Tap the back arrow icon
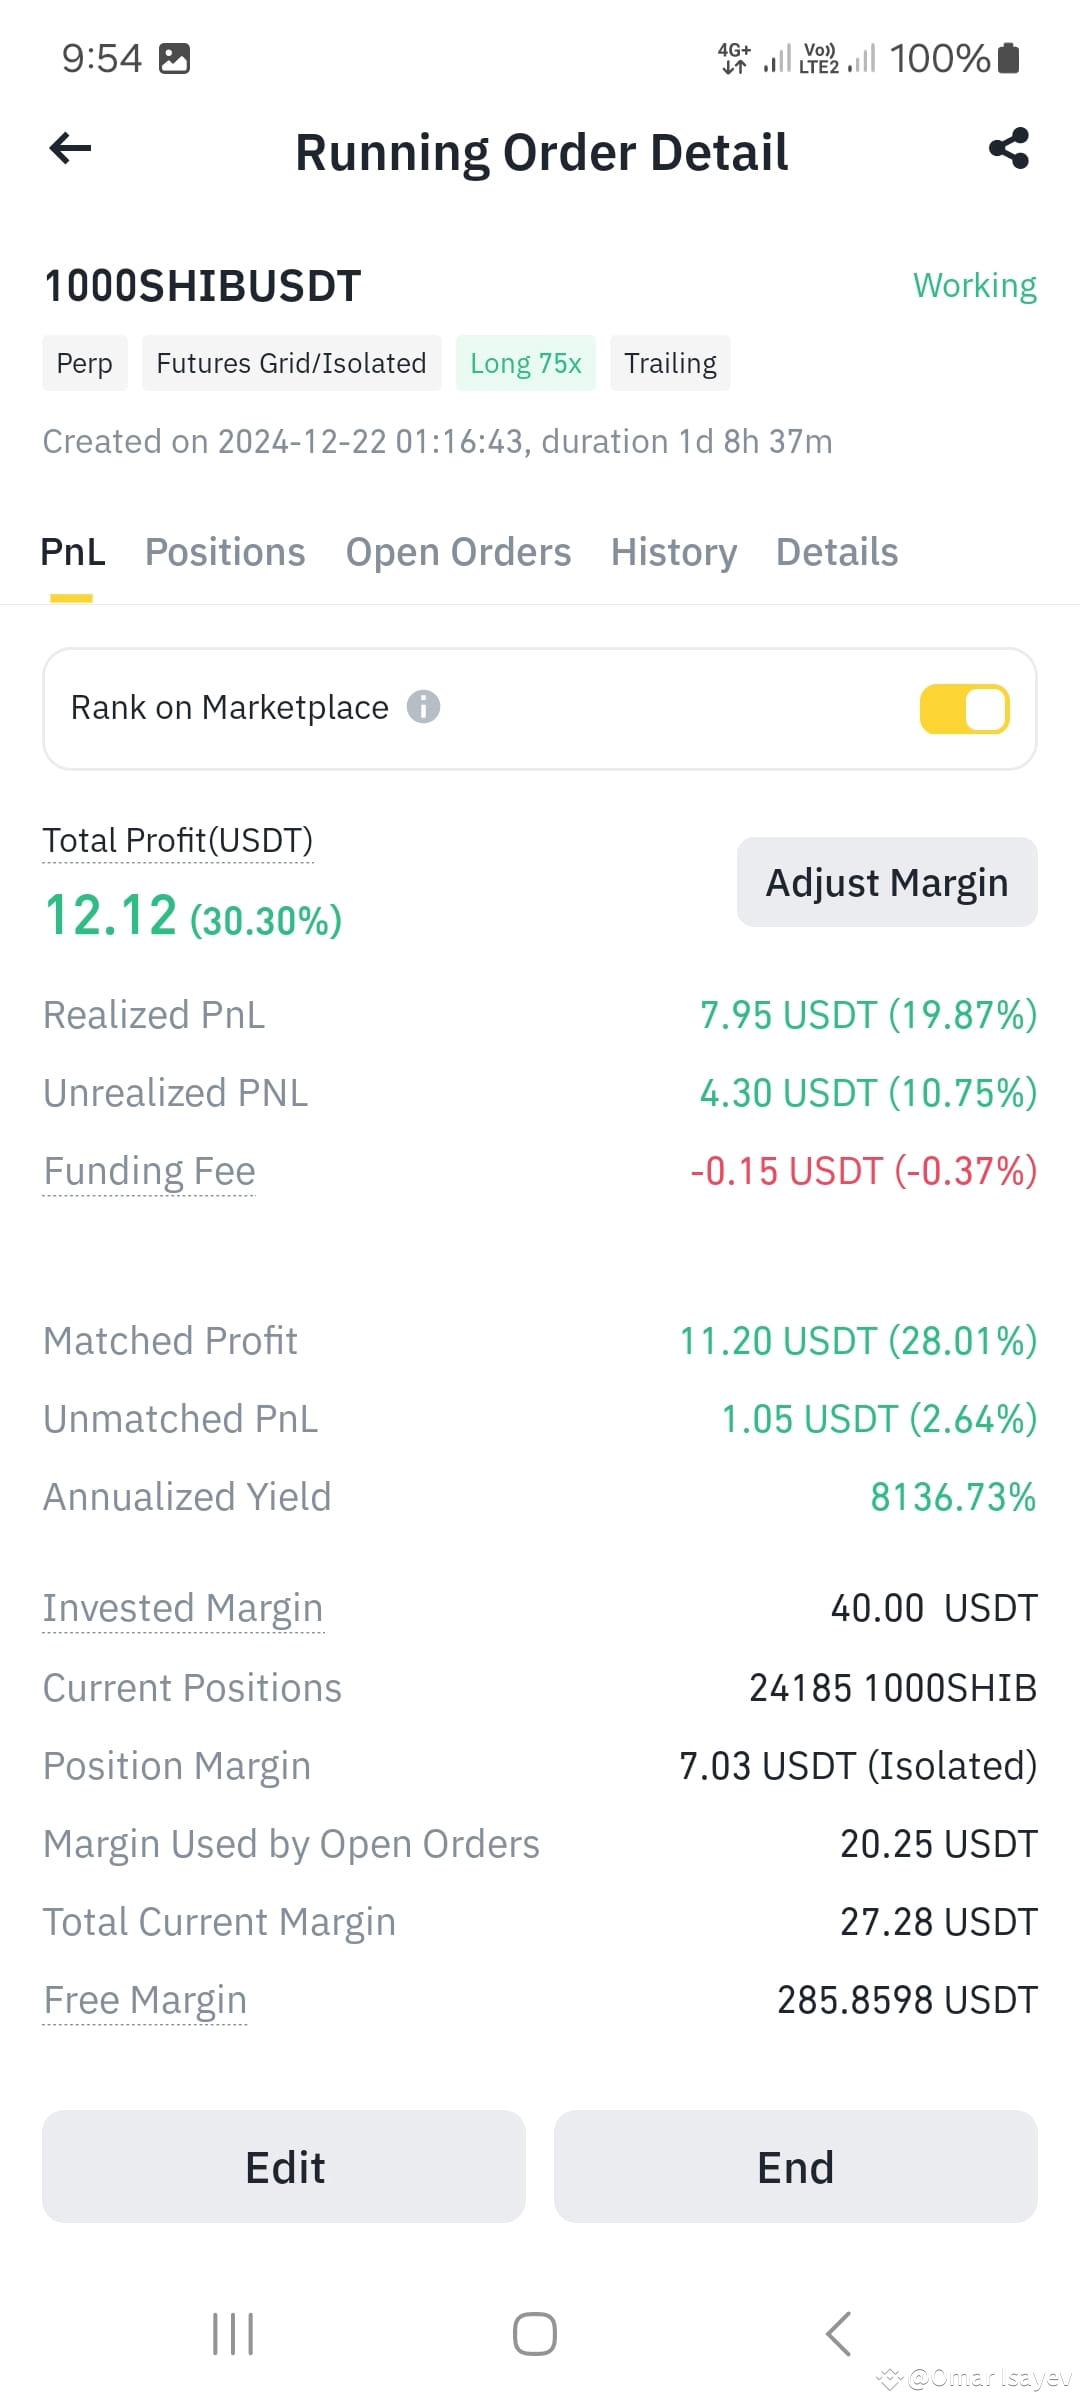The image size is (1080, 2400). click(x=70, y=149)
